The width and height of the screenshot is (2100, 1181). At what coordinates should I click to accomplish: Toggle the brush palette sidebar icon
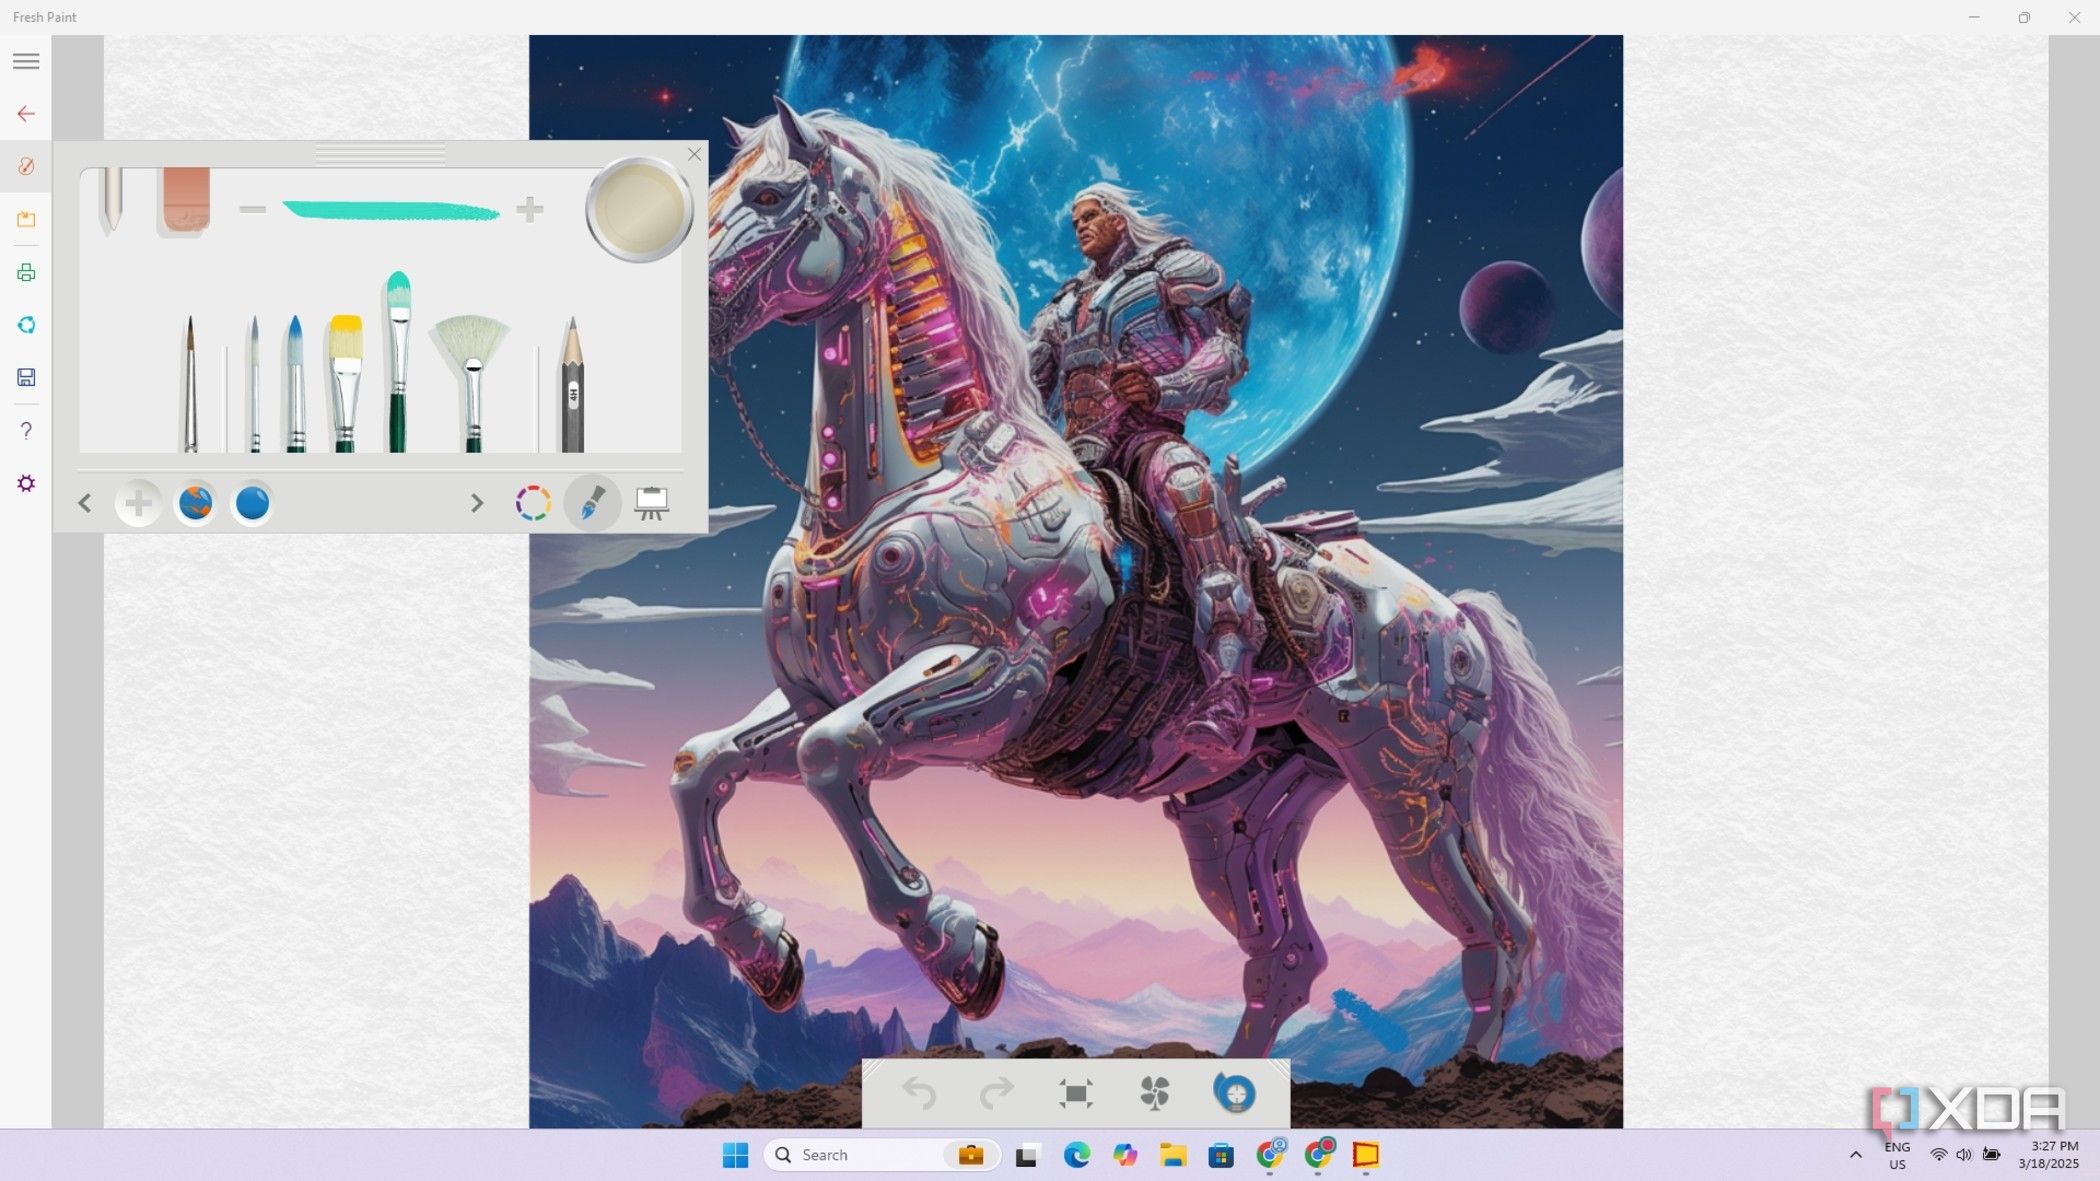click(26, 166)
